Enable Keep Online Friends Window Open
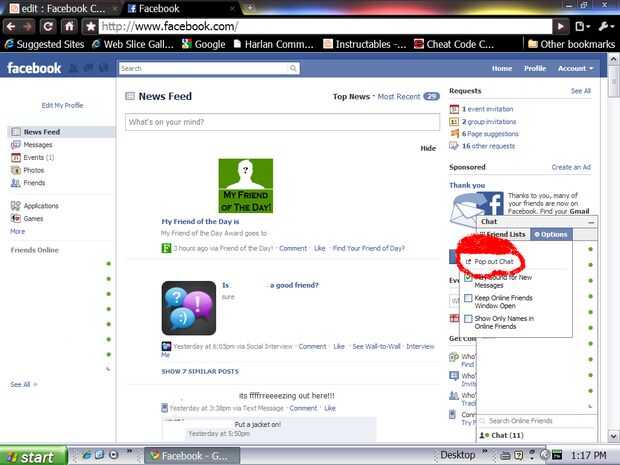Screen dimensions: 620x465 (x=468, y=298)
